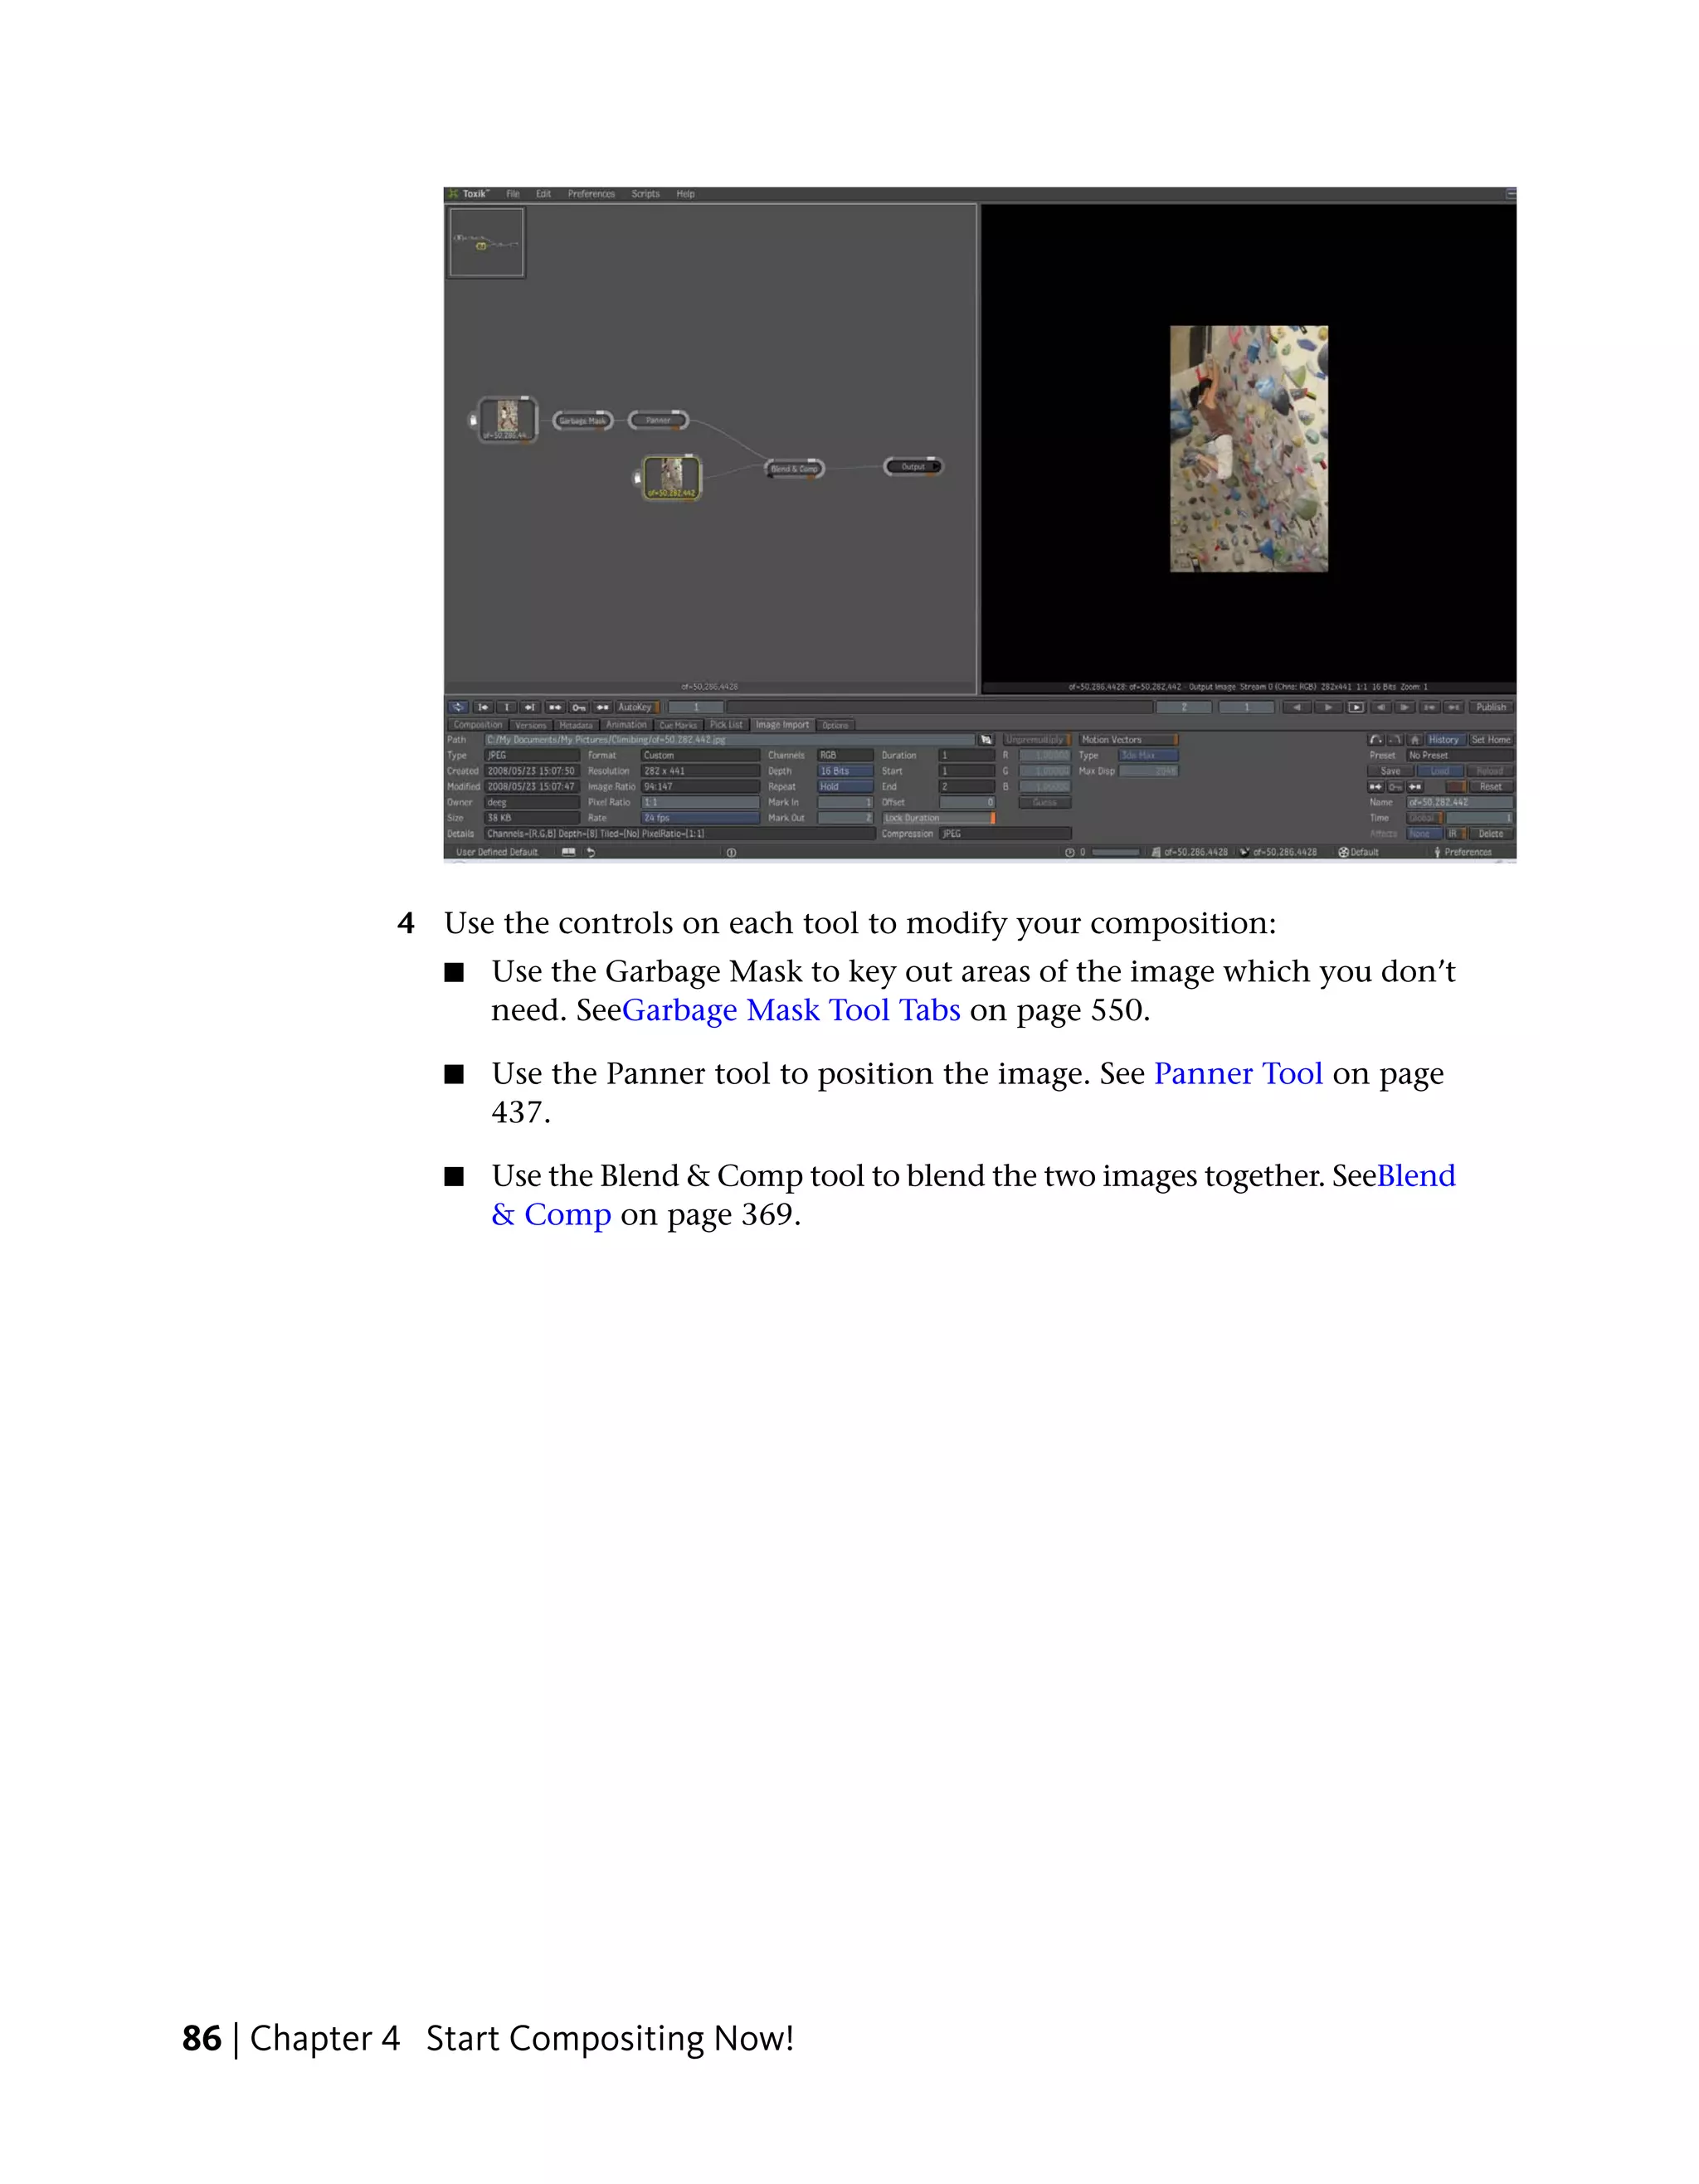
Task: Click the undo curved arrow icon
Action: 1376,740
